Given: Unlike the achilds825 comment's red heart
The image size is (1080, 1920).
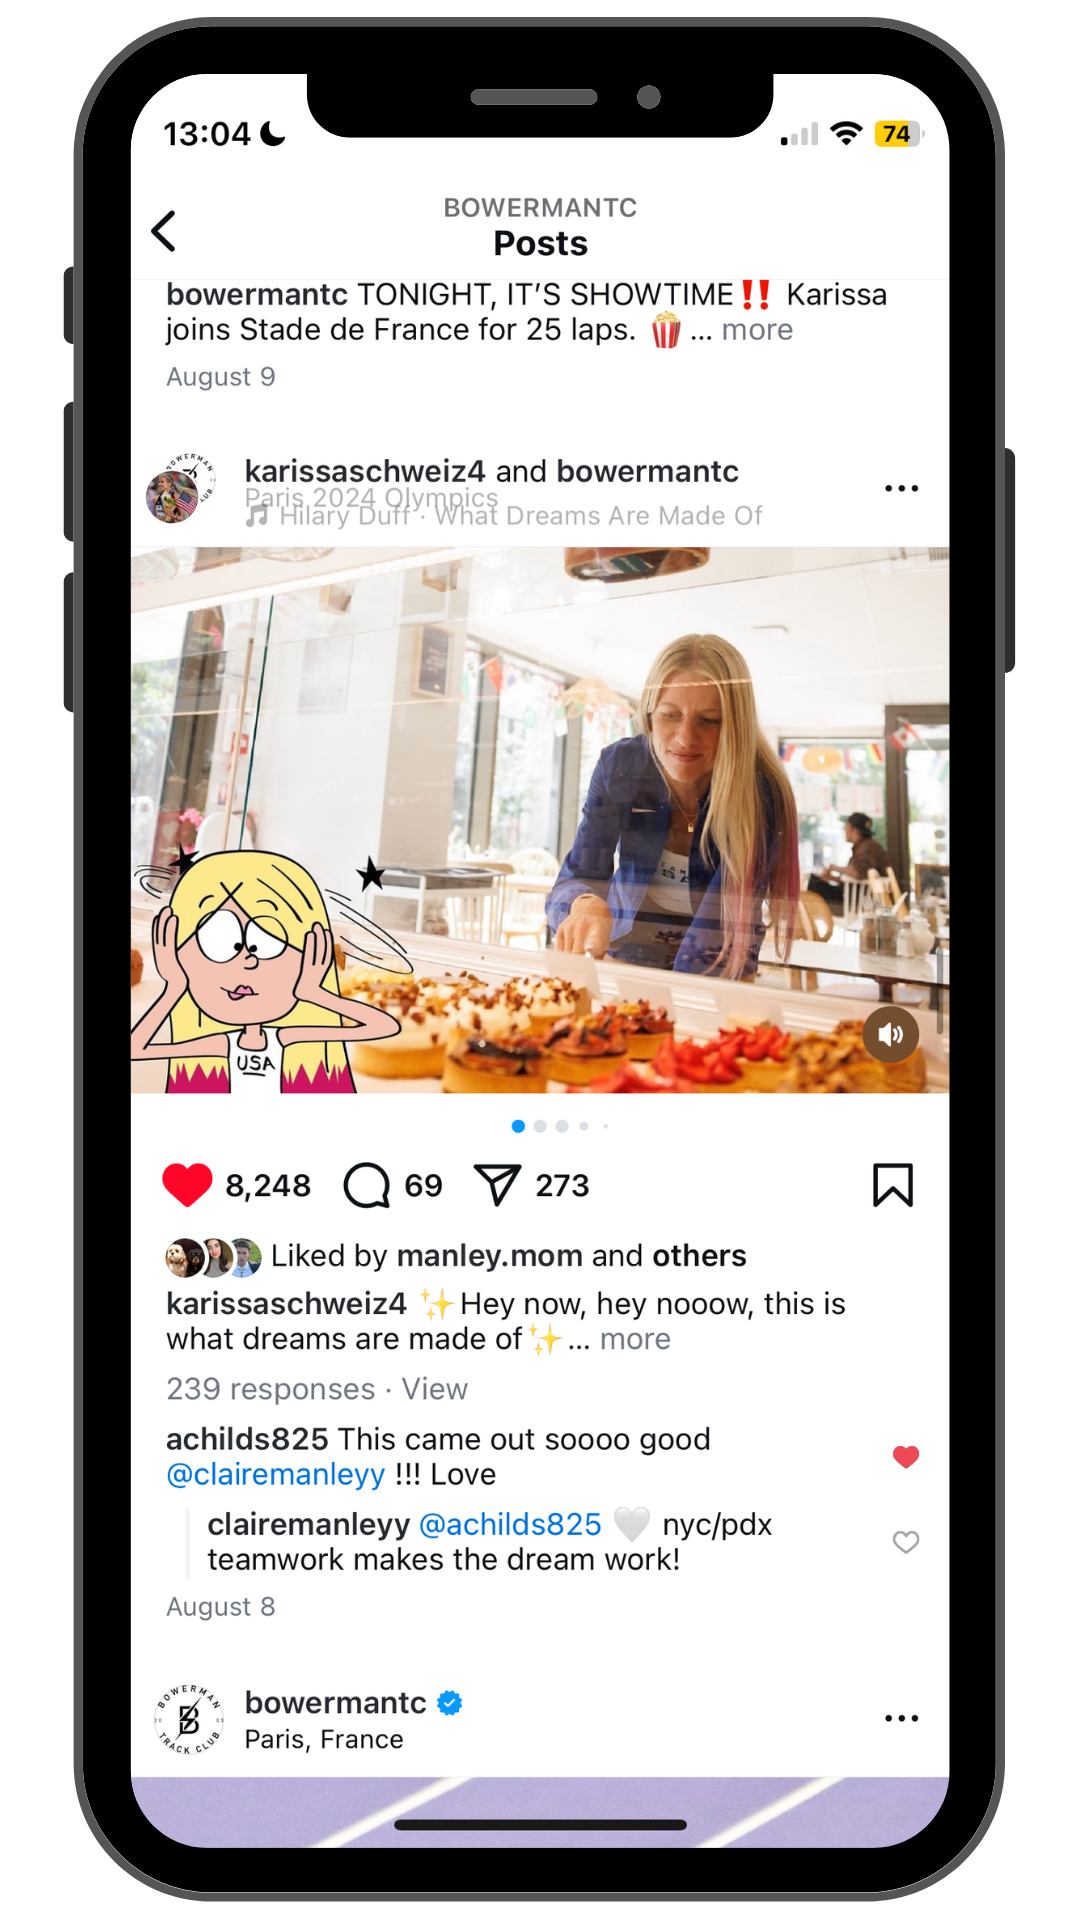Looking at the screenshot, I should click(906, 1457).
